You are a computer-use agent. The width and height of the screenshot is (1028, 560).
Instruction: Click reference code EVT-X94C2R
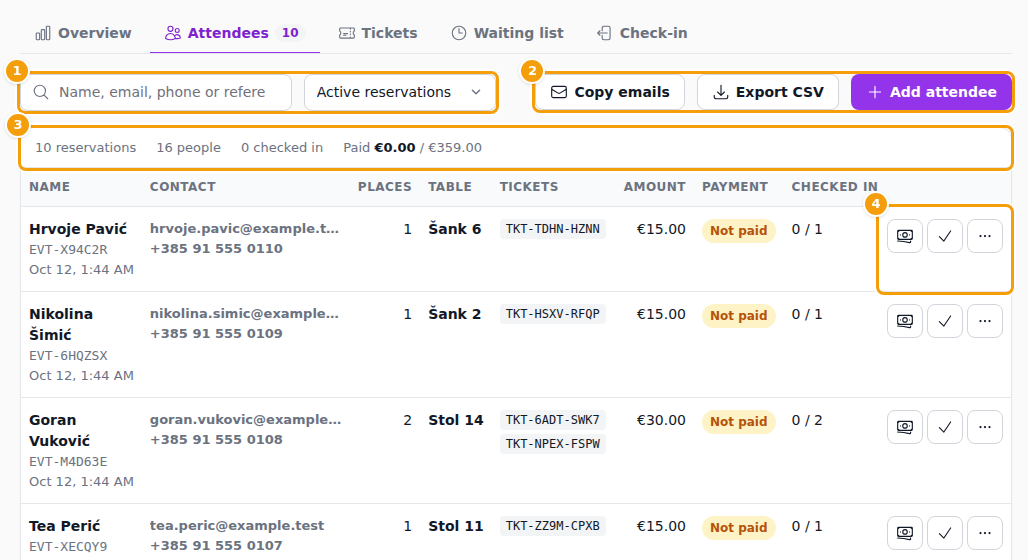(68, 250)
